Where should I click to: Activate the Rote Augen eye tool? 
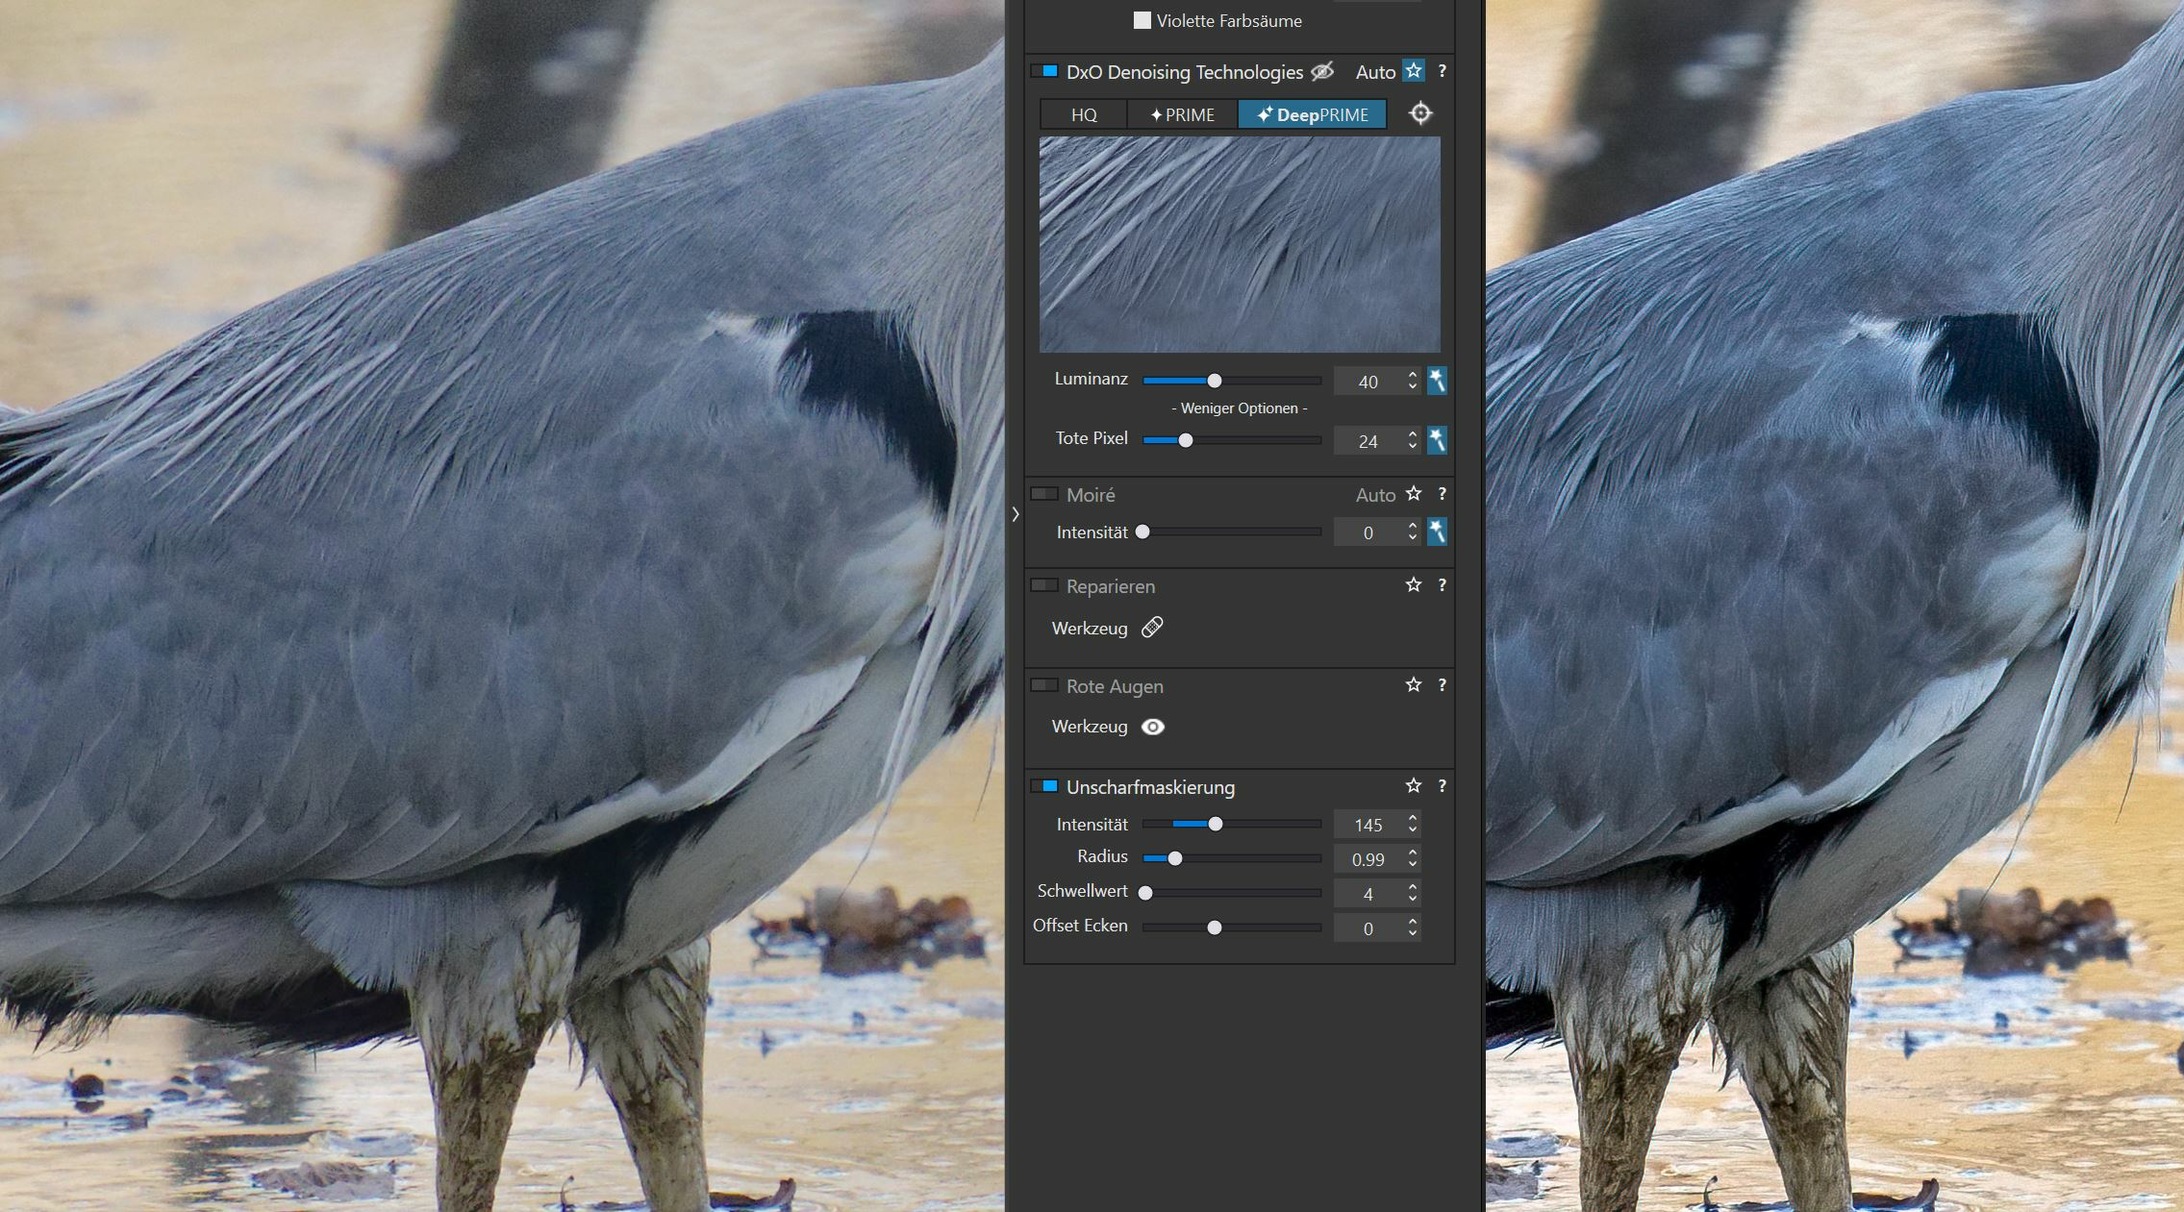tap(1152, 727)
